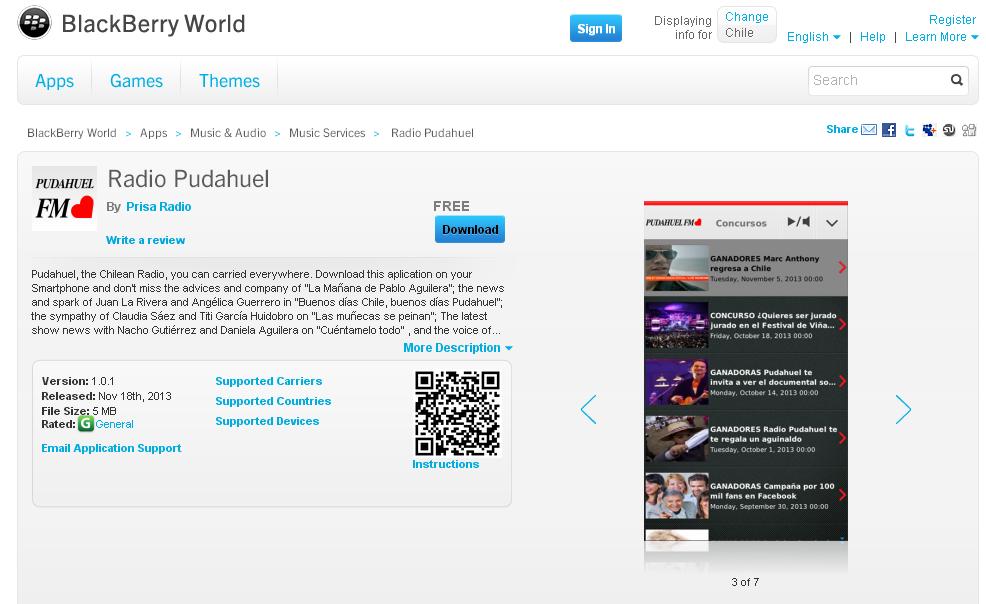The width and height of the screenshot is (986, 604).
Task: Expand the Learn More dropdown
Action: coord(941,37)
